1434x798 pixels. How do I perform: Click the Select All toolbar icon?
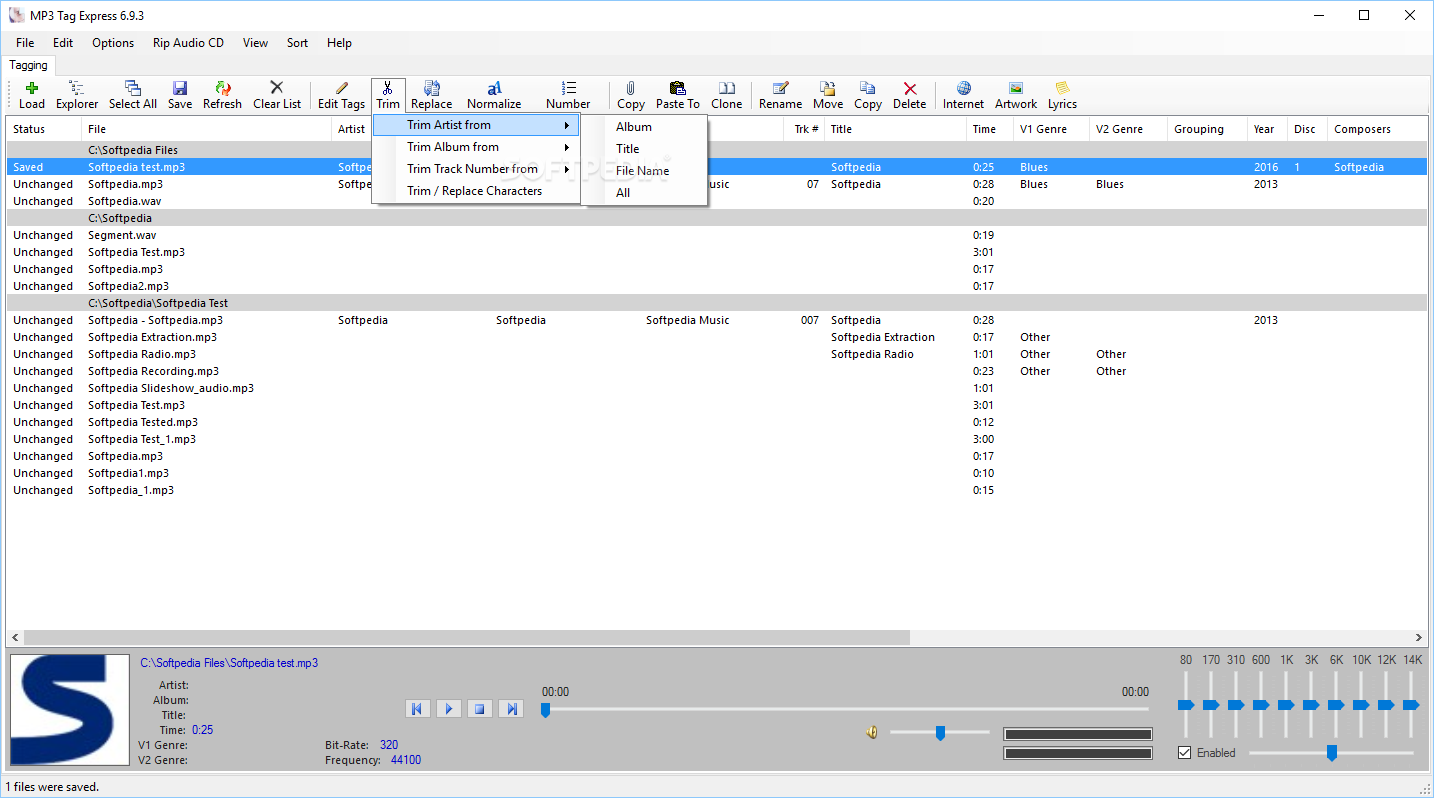coord(132,95)
